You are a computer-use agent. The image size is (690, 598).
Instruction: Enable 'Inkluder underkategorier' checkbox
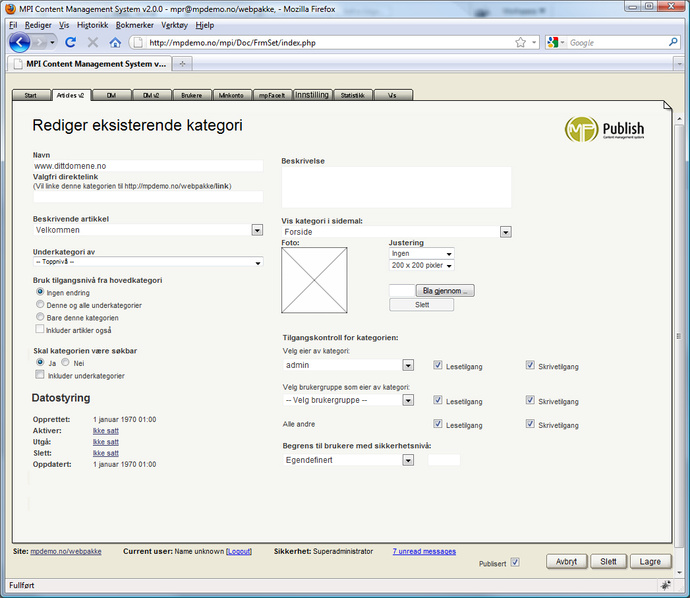(40, 376)
